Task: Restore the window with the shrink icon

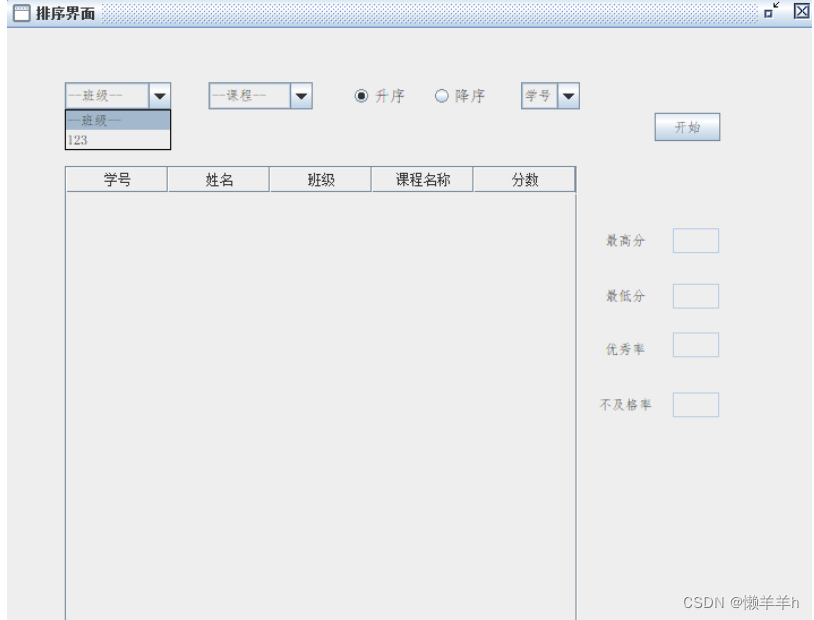Action: (772, 10)
